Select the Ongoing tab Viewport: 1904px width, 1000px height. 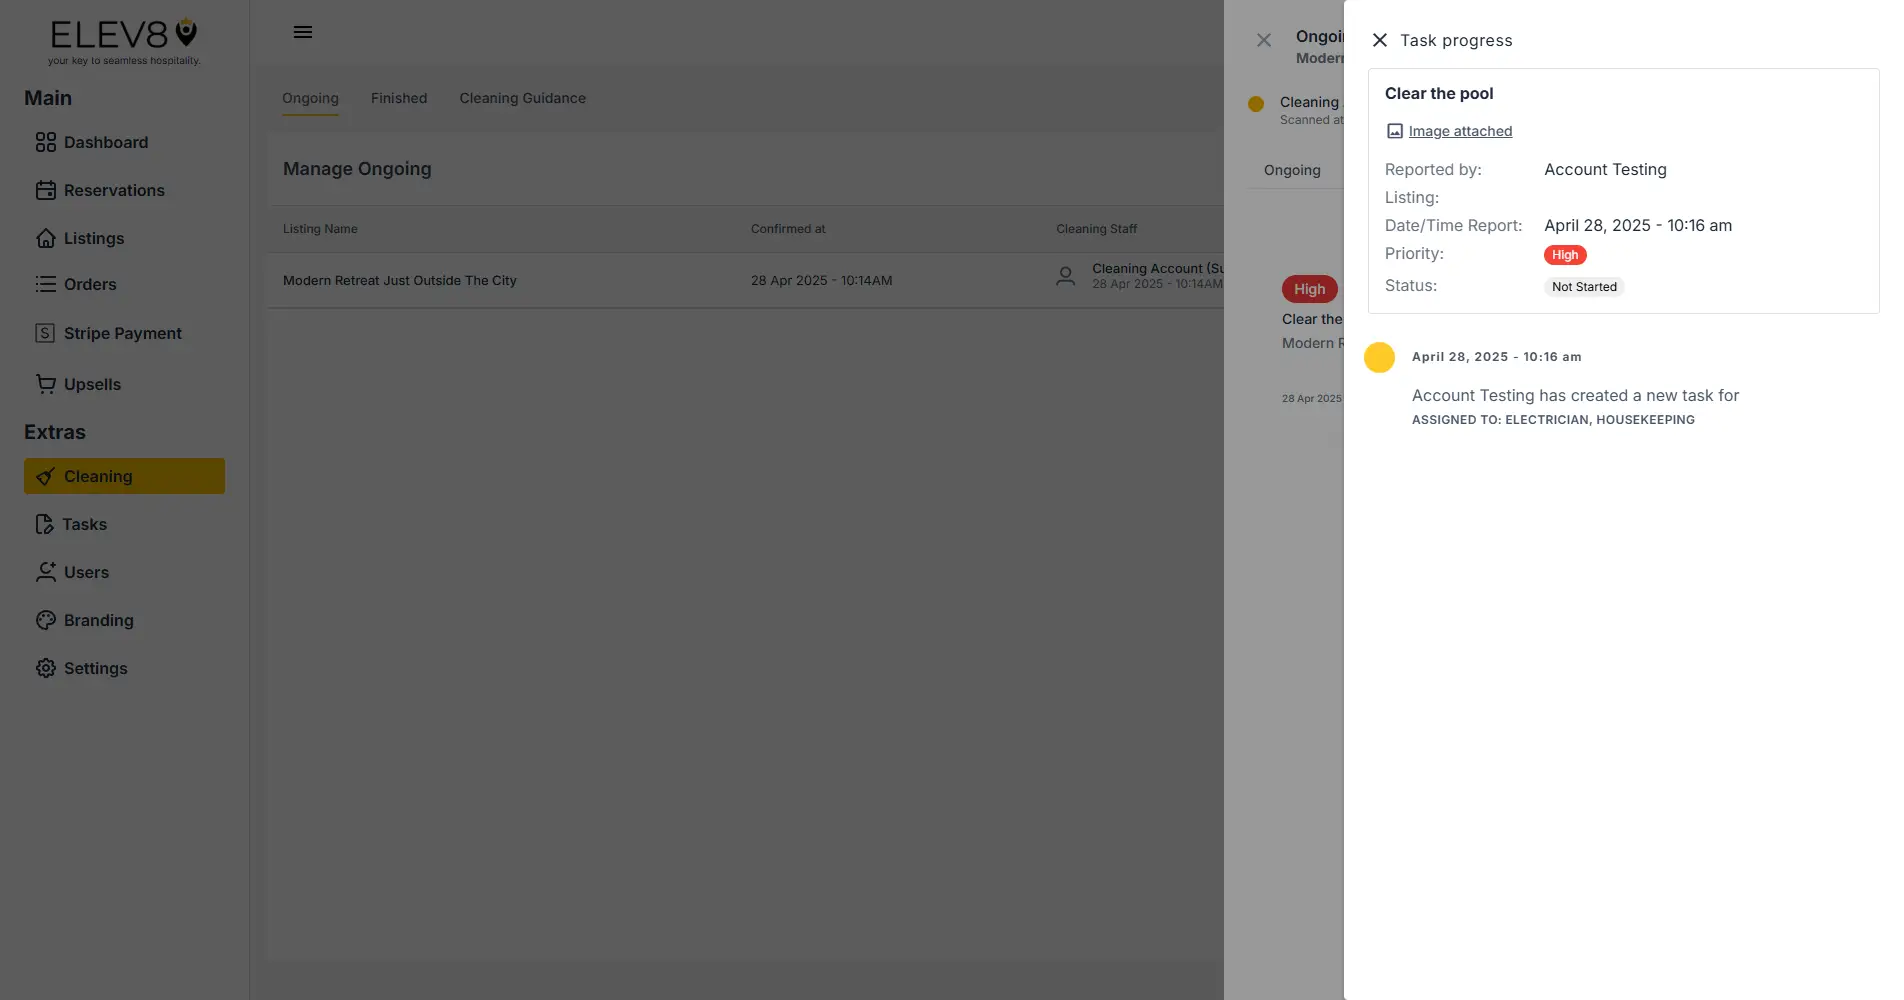310,98
